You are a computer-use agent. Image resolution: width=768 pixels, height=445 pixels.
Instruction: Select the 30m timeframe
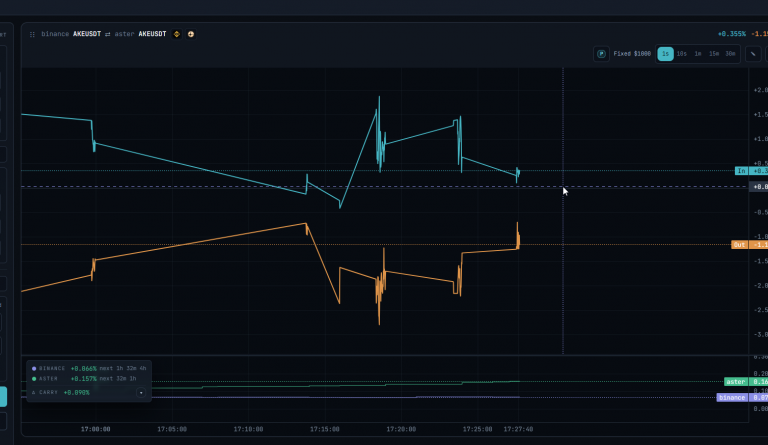[730, 54]
